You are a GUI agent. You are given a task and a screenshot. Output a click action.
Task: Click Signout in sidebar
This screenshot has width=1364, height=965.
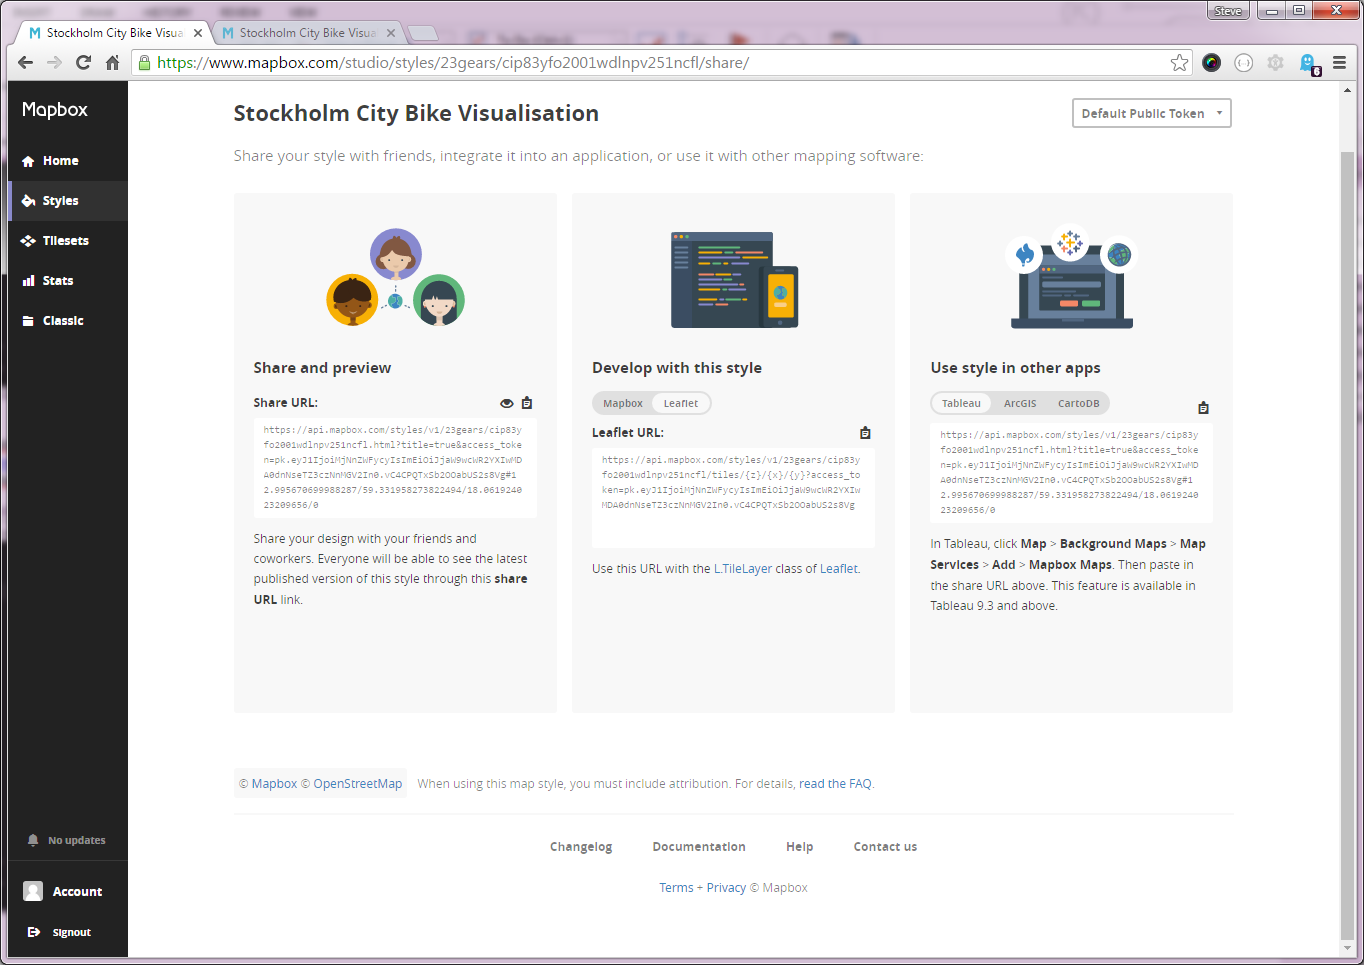coord(59,932)
